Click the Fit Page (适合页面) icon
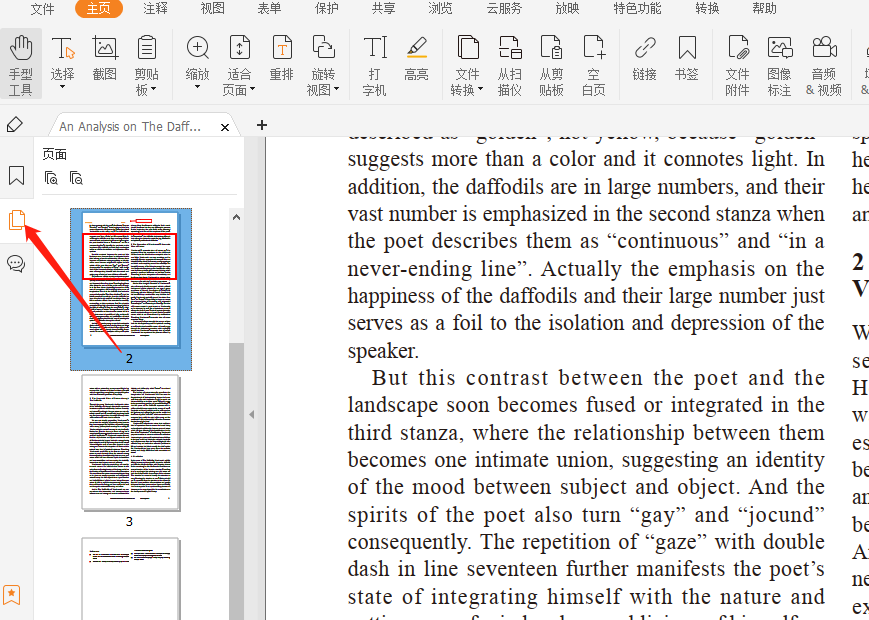 click(239, 48)
